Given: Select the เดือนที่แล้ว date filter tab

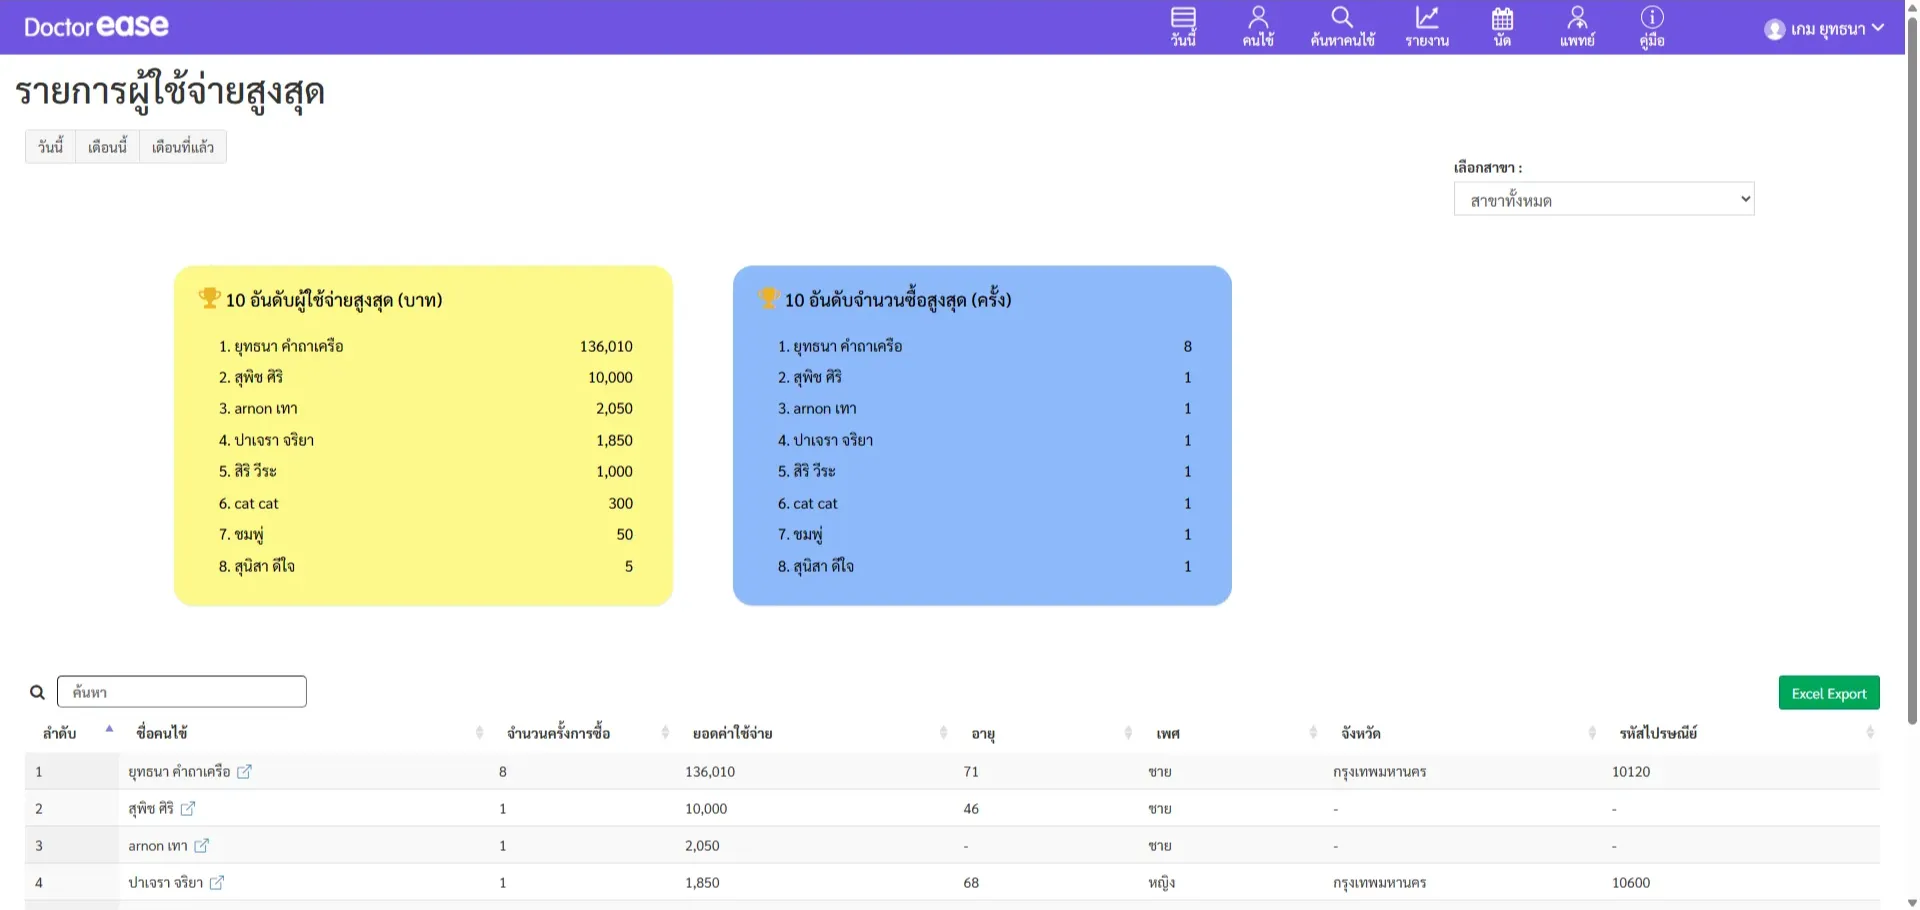Looking at the screenshot, I should [183, 147].
